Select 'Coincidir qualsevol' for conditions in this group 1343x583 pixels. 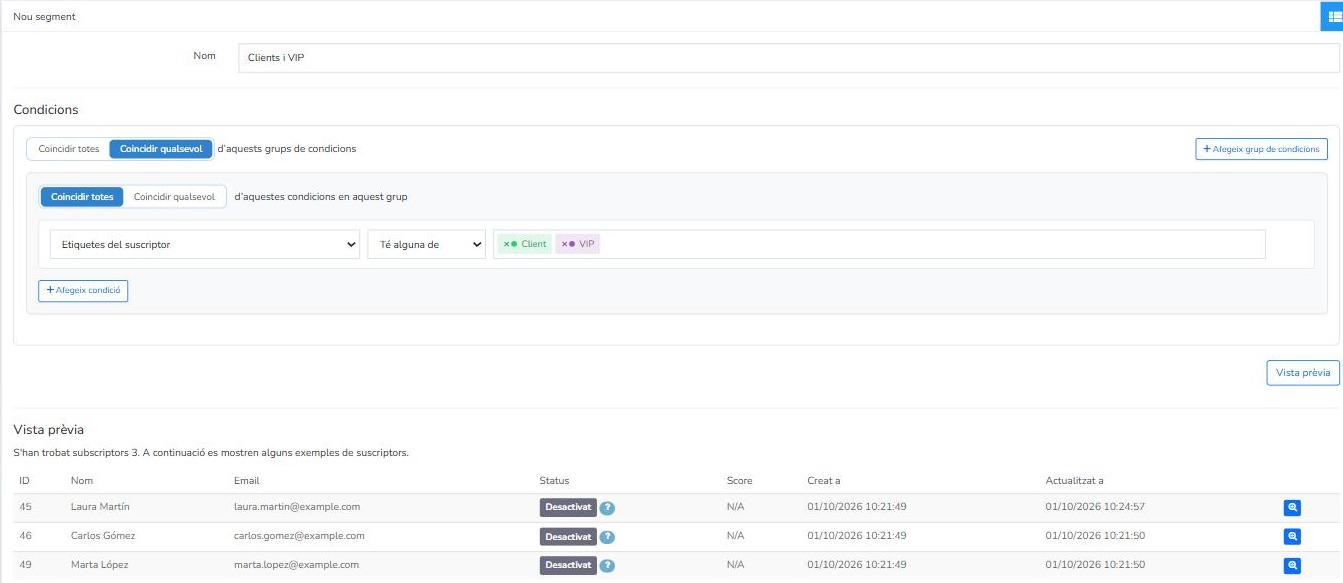click(175, 197)
